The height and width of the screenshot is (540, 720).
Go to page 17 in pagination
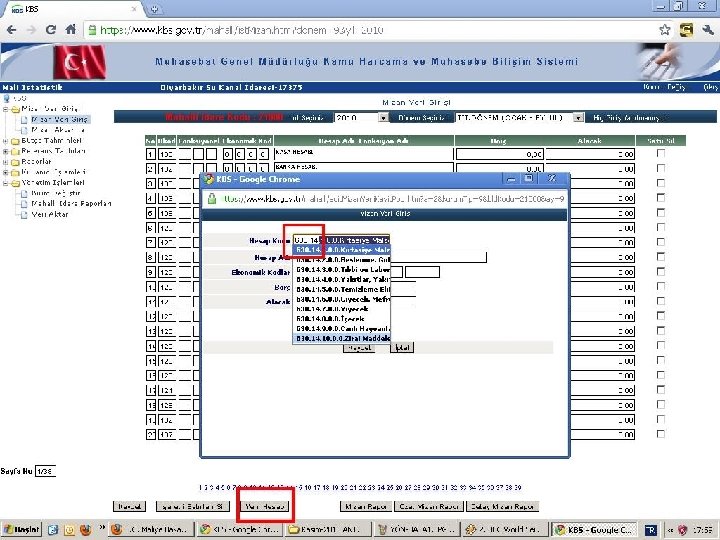(x=317, y=488)
